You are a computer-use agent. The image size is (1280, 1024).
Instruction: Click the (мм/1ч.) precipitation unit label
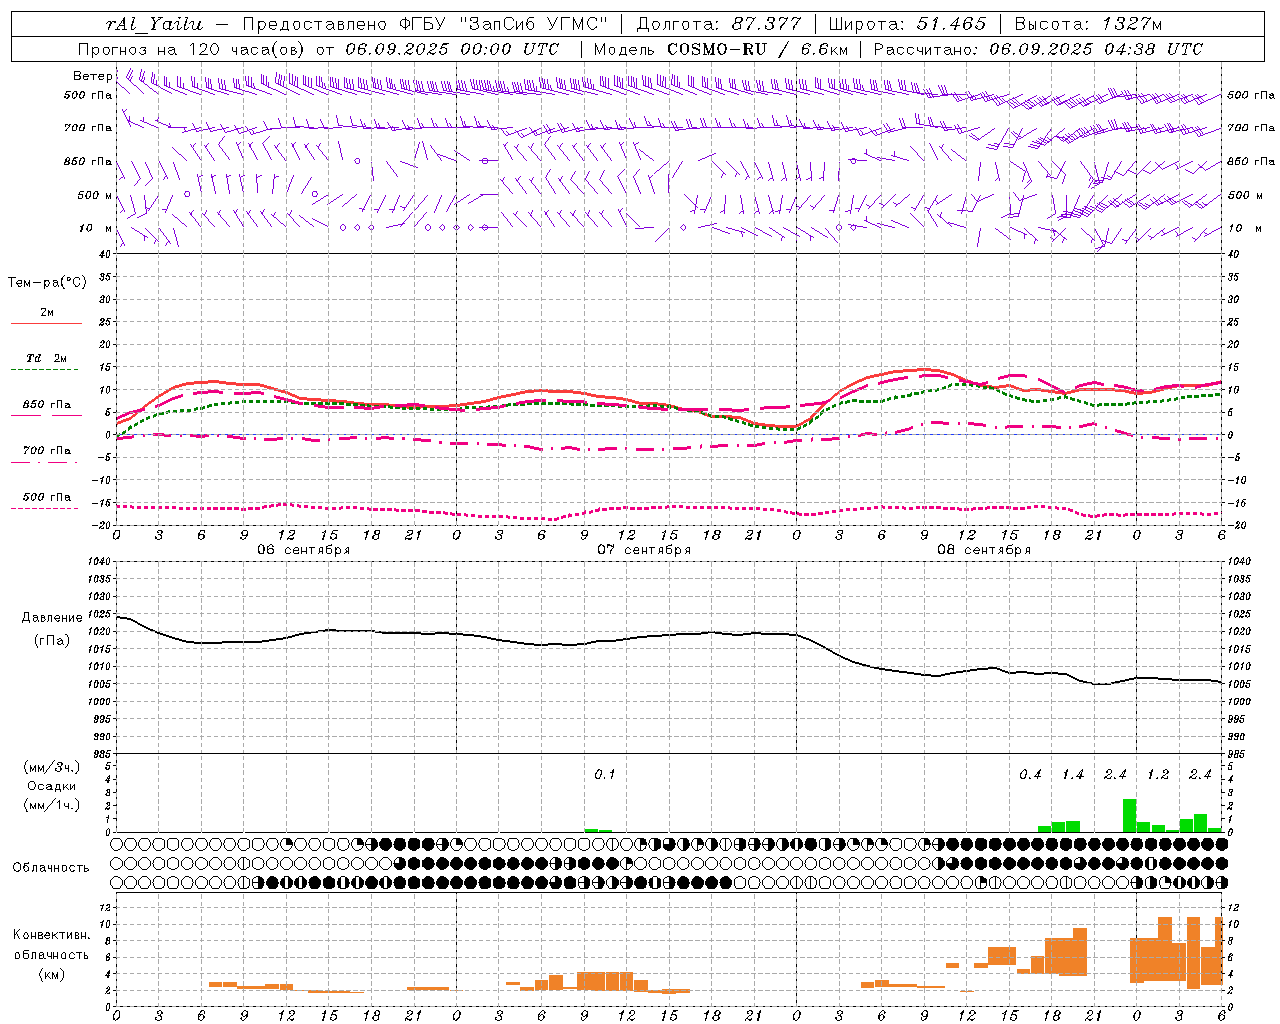tap(51, 805)
